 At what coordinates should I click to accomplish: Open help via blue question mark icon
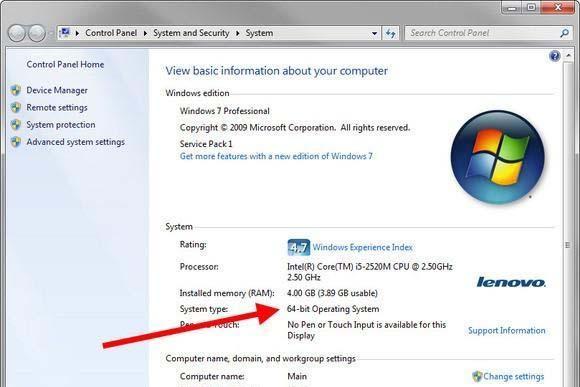pyautogui.click(x=554, y=56)
